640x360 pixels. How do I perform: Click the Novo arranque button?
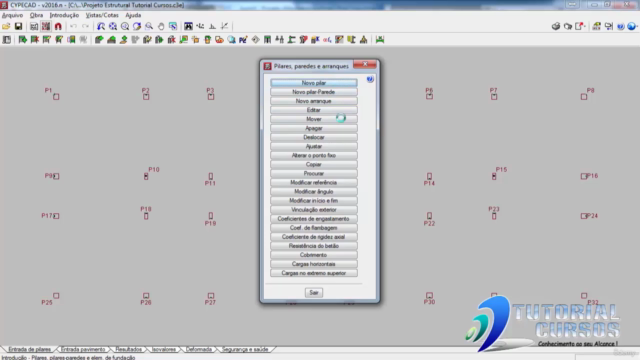pyautogui.click(x=313, y=101)
